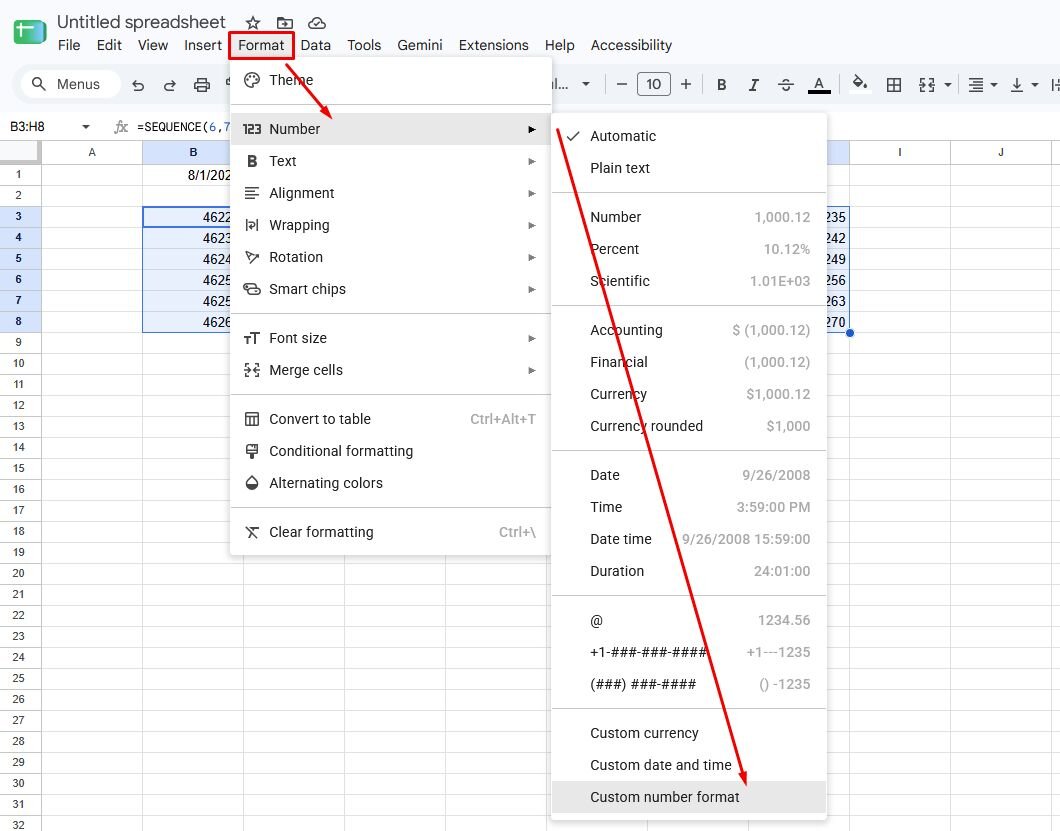Apply Percent number format
This screenshot has width=1060, height=831.
pyautogui.click(x=689, y=250)
